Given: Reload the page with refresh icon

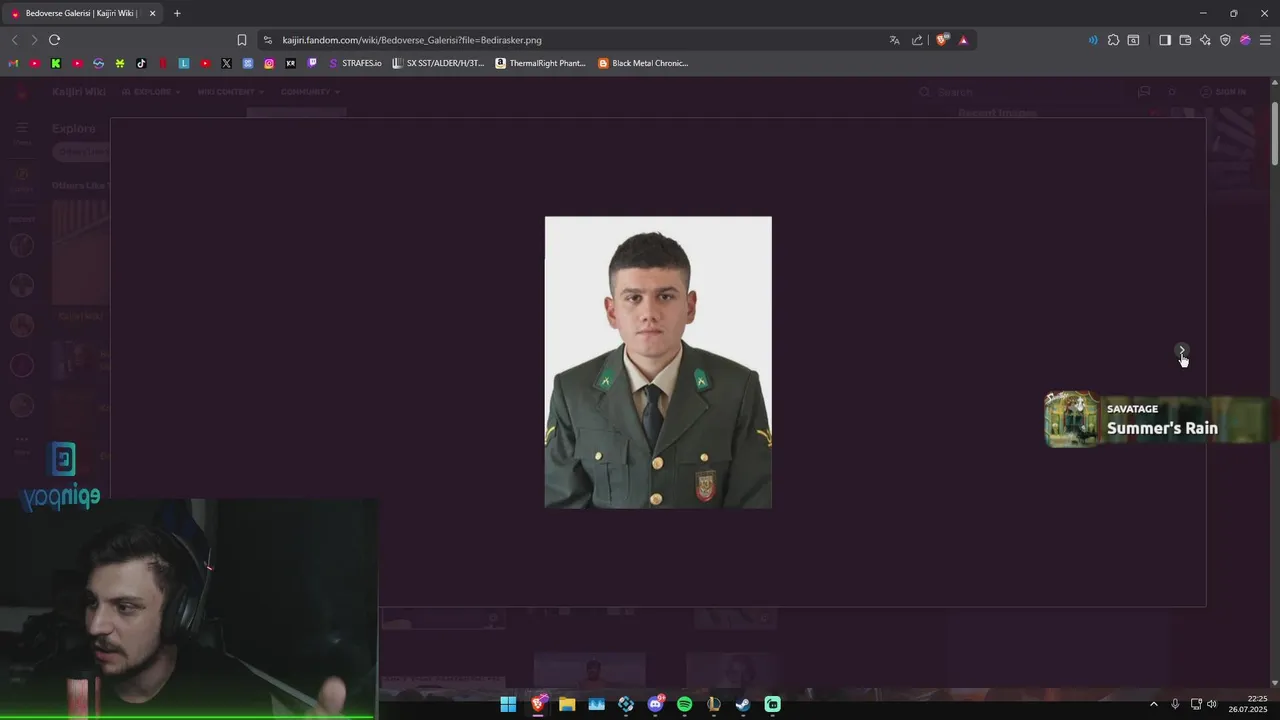Looking at the screenshot, I should coord(54,40).
